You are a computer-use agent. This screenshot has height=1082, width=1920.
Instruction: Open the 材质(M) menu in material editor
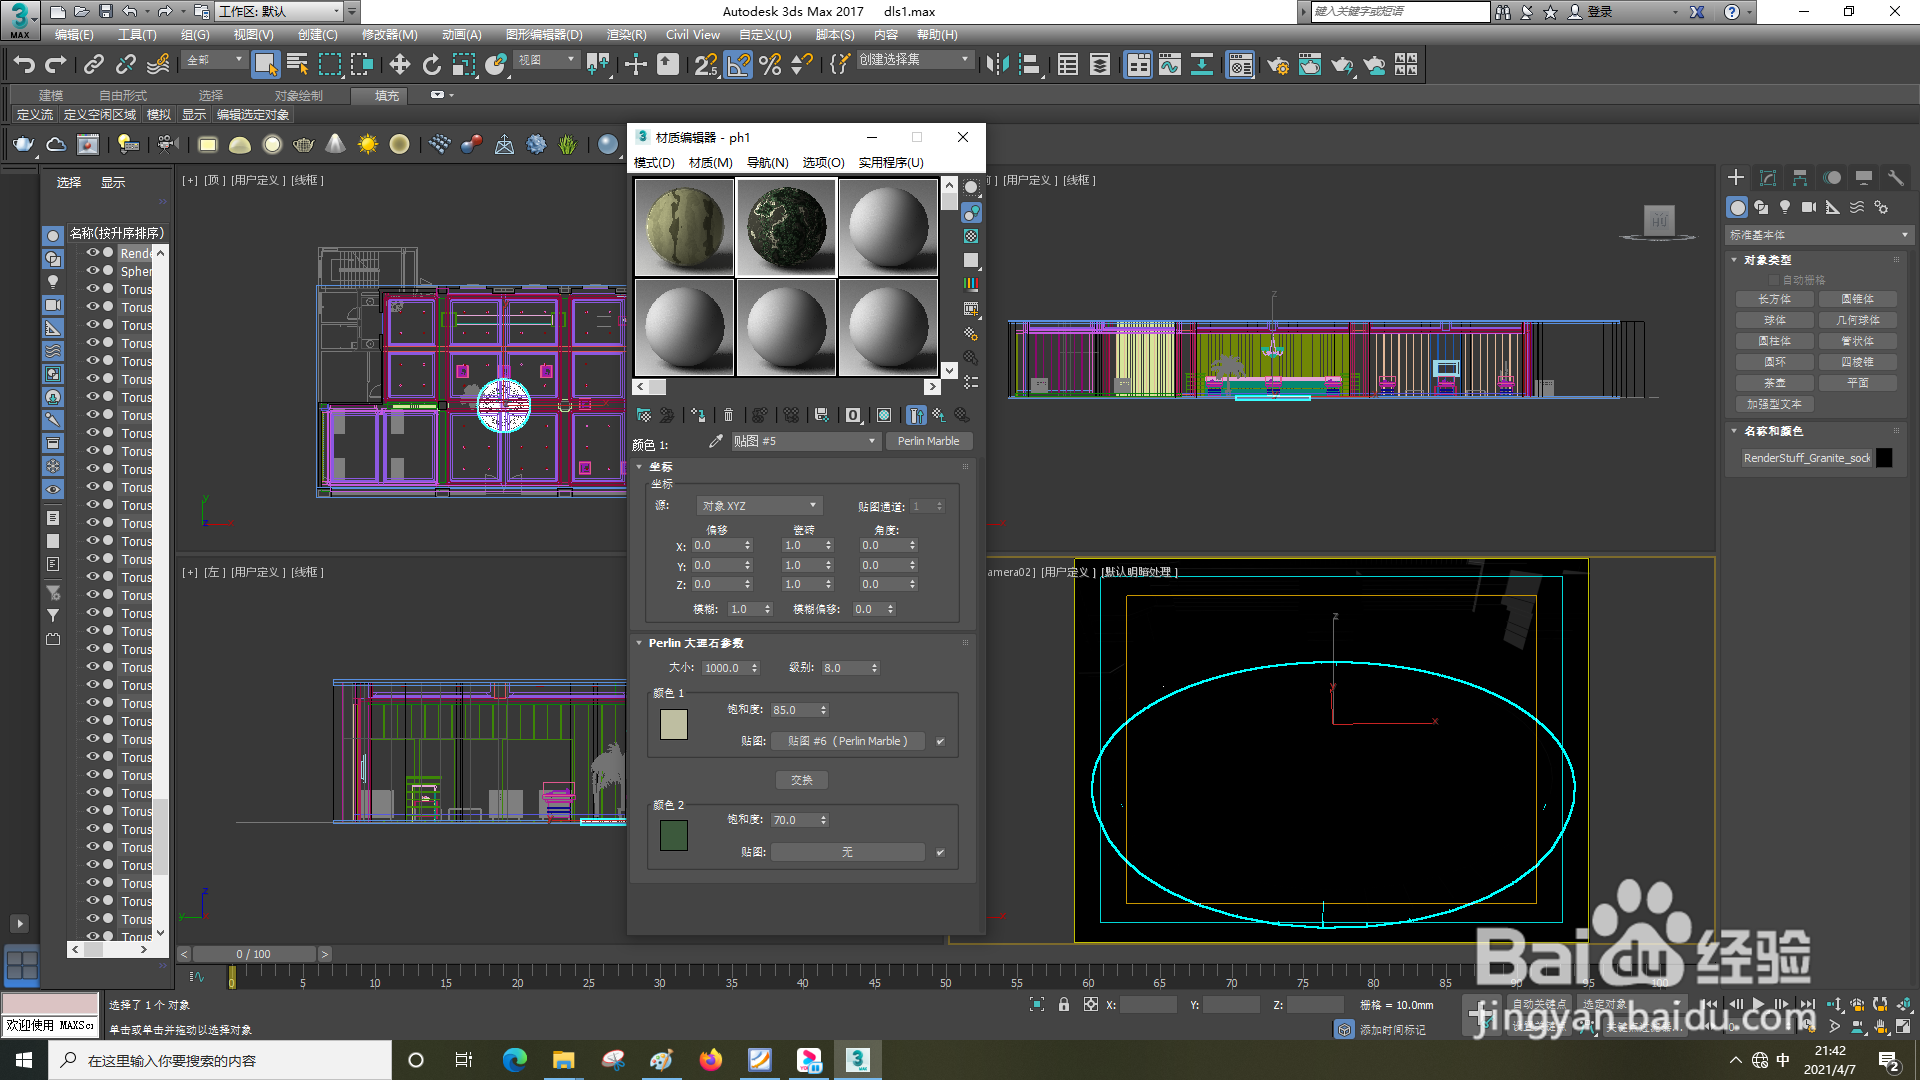click(710, 163)
